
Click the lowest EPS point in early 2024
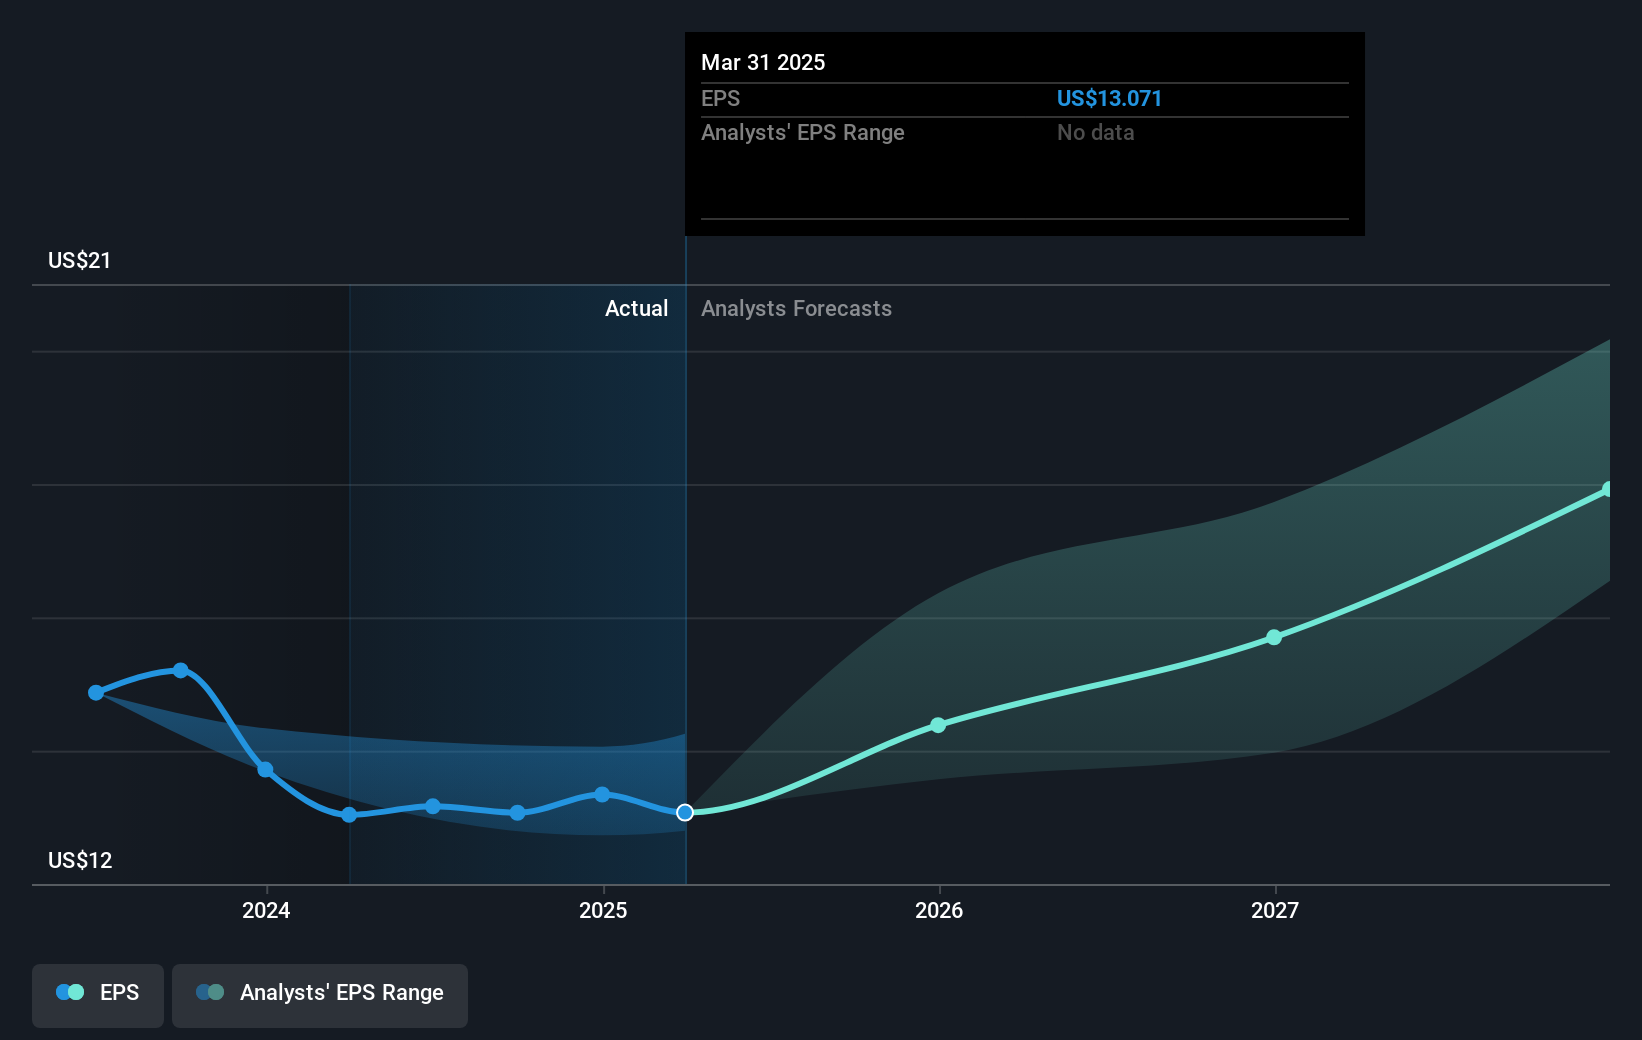click(x=349, y=815)
